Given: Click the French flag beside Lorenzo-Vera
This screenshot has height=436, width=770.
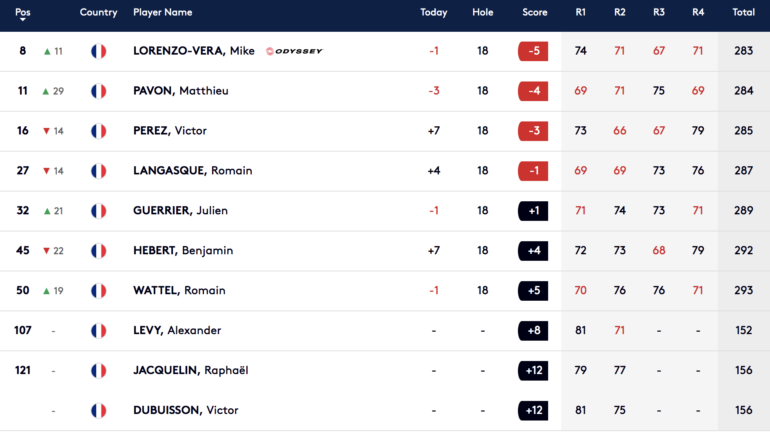Looking at the screenshot, I should pyautogui.click(x=98, y=51).
